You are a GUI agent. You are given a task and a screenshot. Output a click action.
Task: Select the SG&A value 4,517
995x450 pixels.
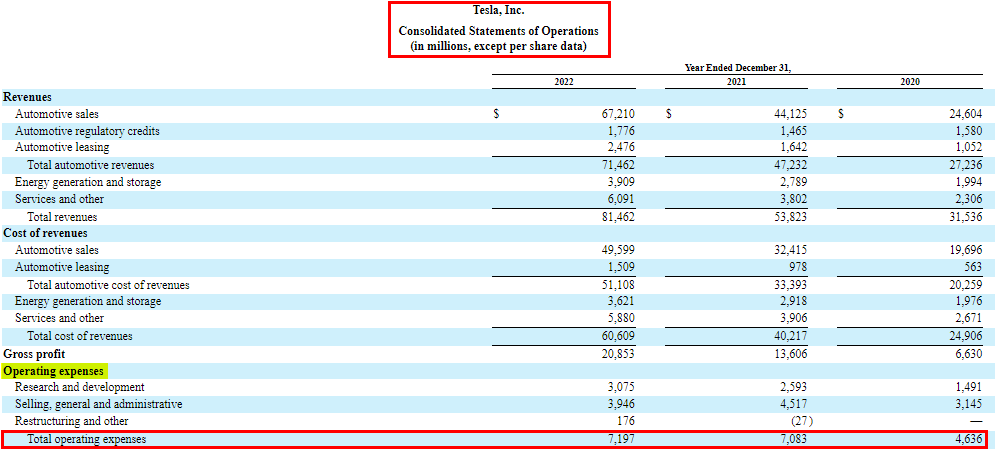point(793,404)
